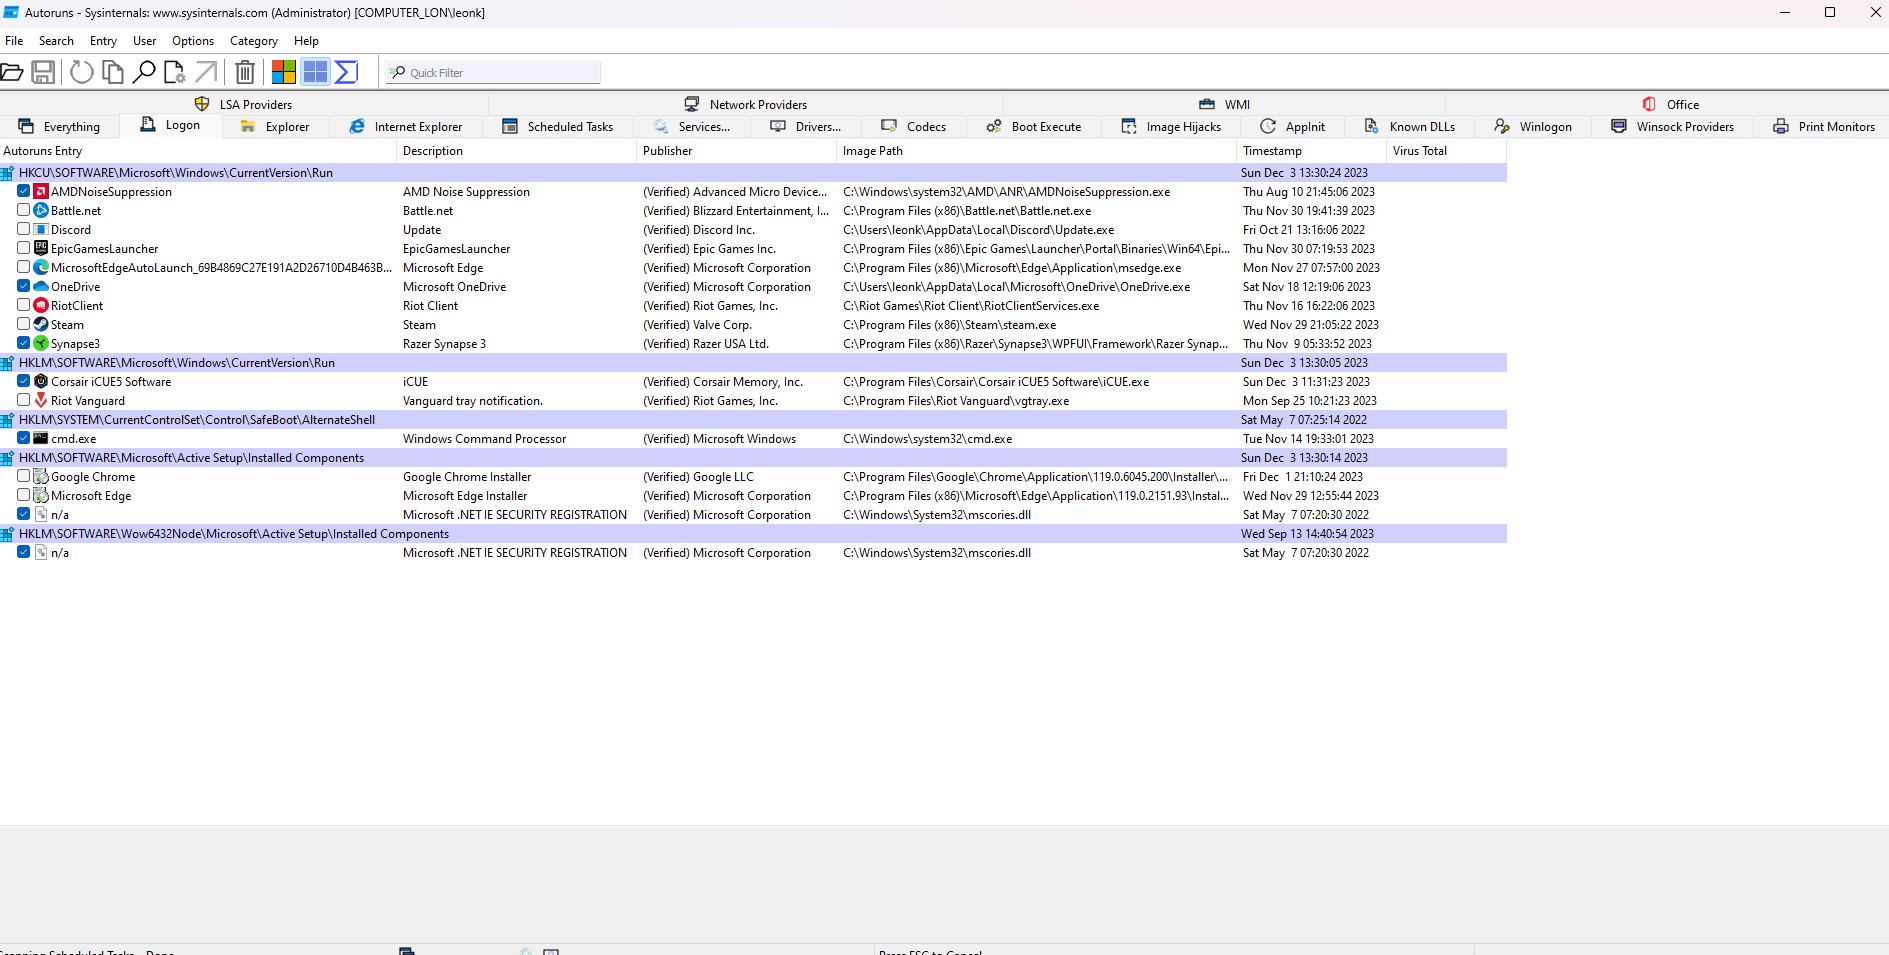Click the Refresh circular arrow icon
1889x955 pixels.
[x=82, y=72]
